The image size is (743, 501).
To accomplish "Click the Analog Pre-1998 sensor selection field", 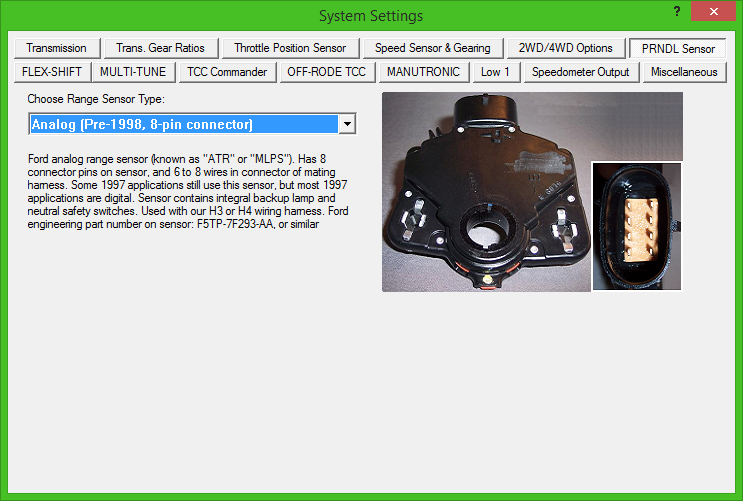I will click(x=183, y=124).
